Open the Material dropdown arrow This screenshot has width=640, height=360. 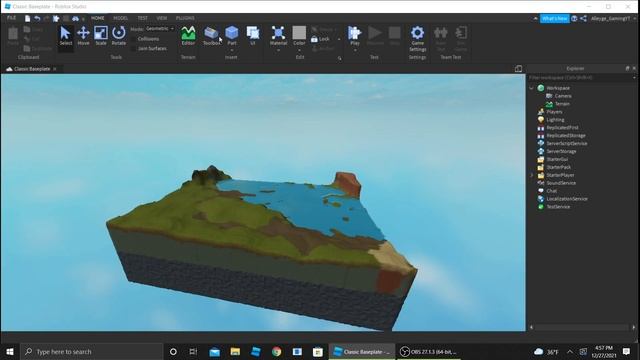(x=278, y=51)
